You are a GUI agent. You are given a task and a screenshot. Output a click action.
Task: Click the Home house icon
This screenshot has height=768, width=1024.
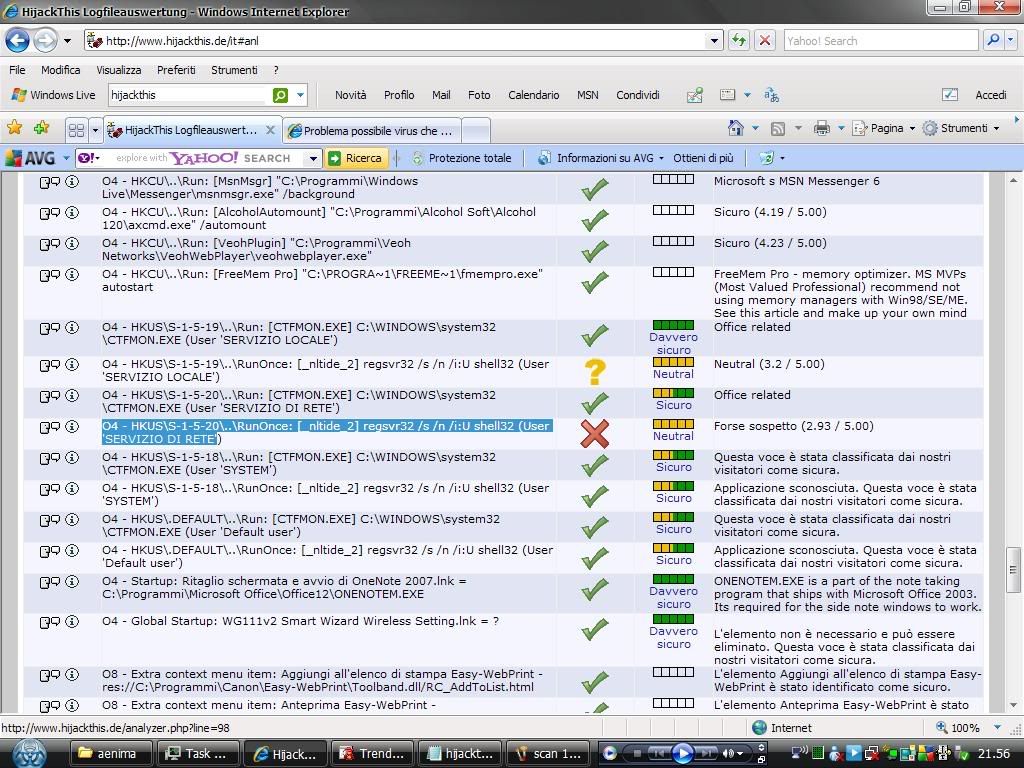(736, 128)
